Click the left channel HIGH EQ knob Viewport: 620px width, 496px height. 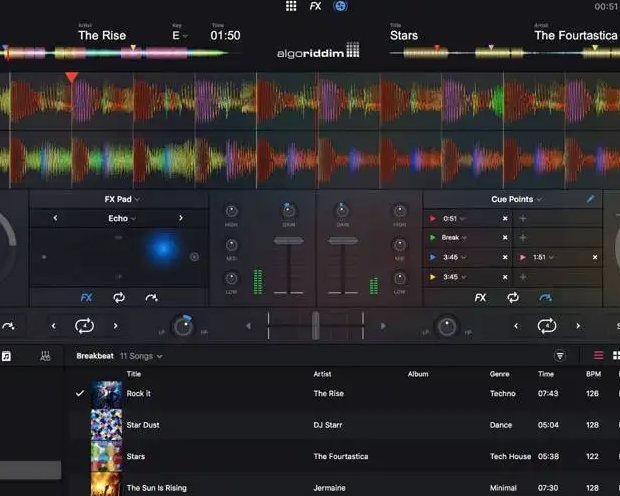click(231, 211)
